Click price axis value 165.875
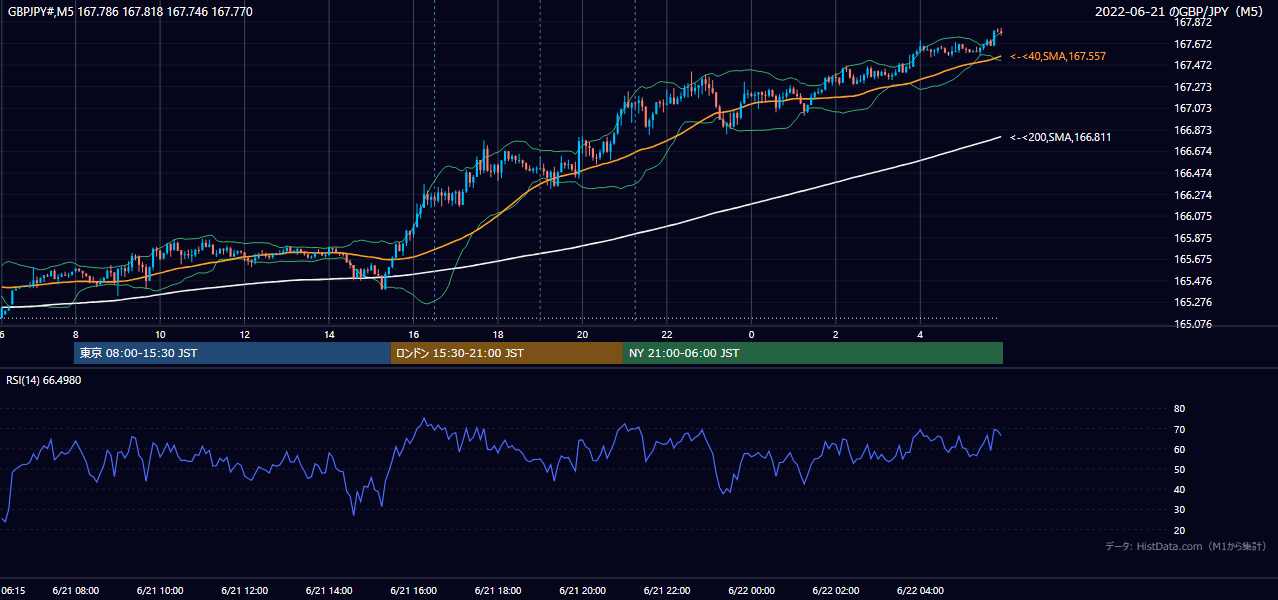This screenshot has height=600, width=1278. 1192,238
